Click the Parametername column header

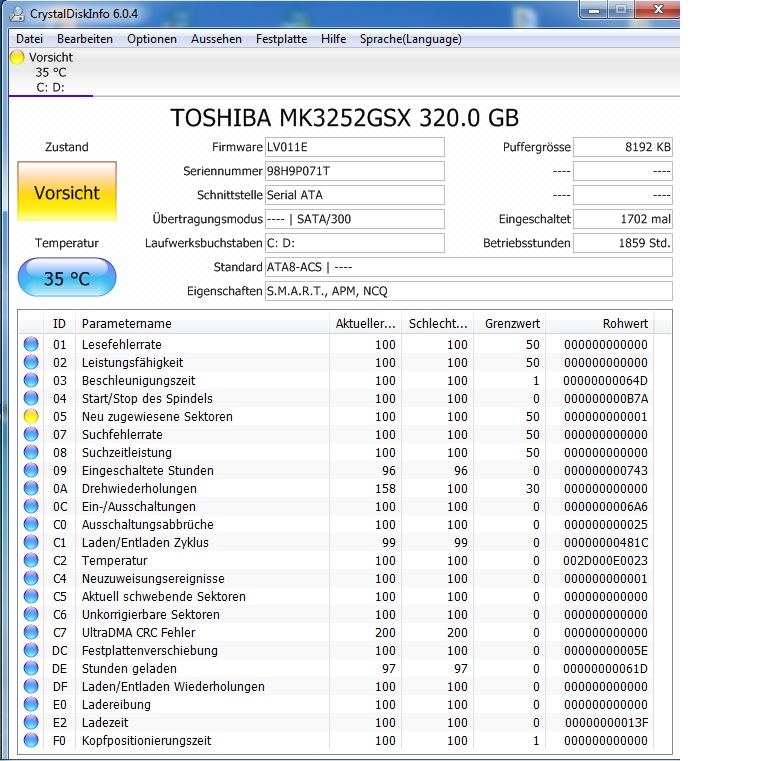coord(202,323)
